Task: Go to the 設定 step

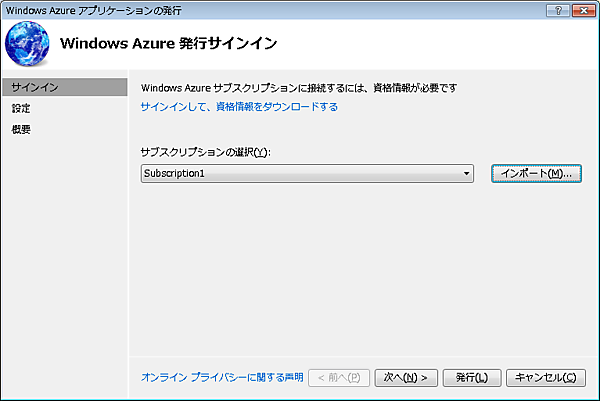Action: click(x=21, y=108)
